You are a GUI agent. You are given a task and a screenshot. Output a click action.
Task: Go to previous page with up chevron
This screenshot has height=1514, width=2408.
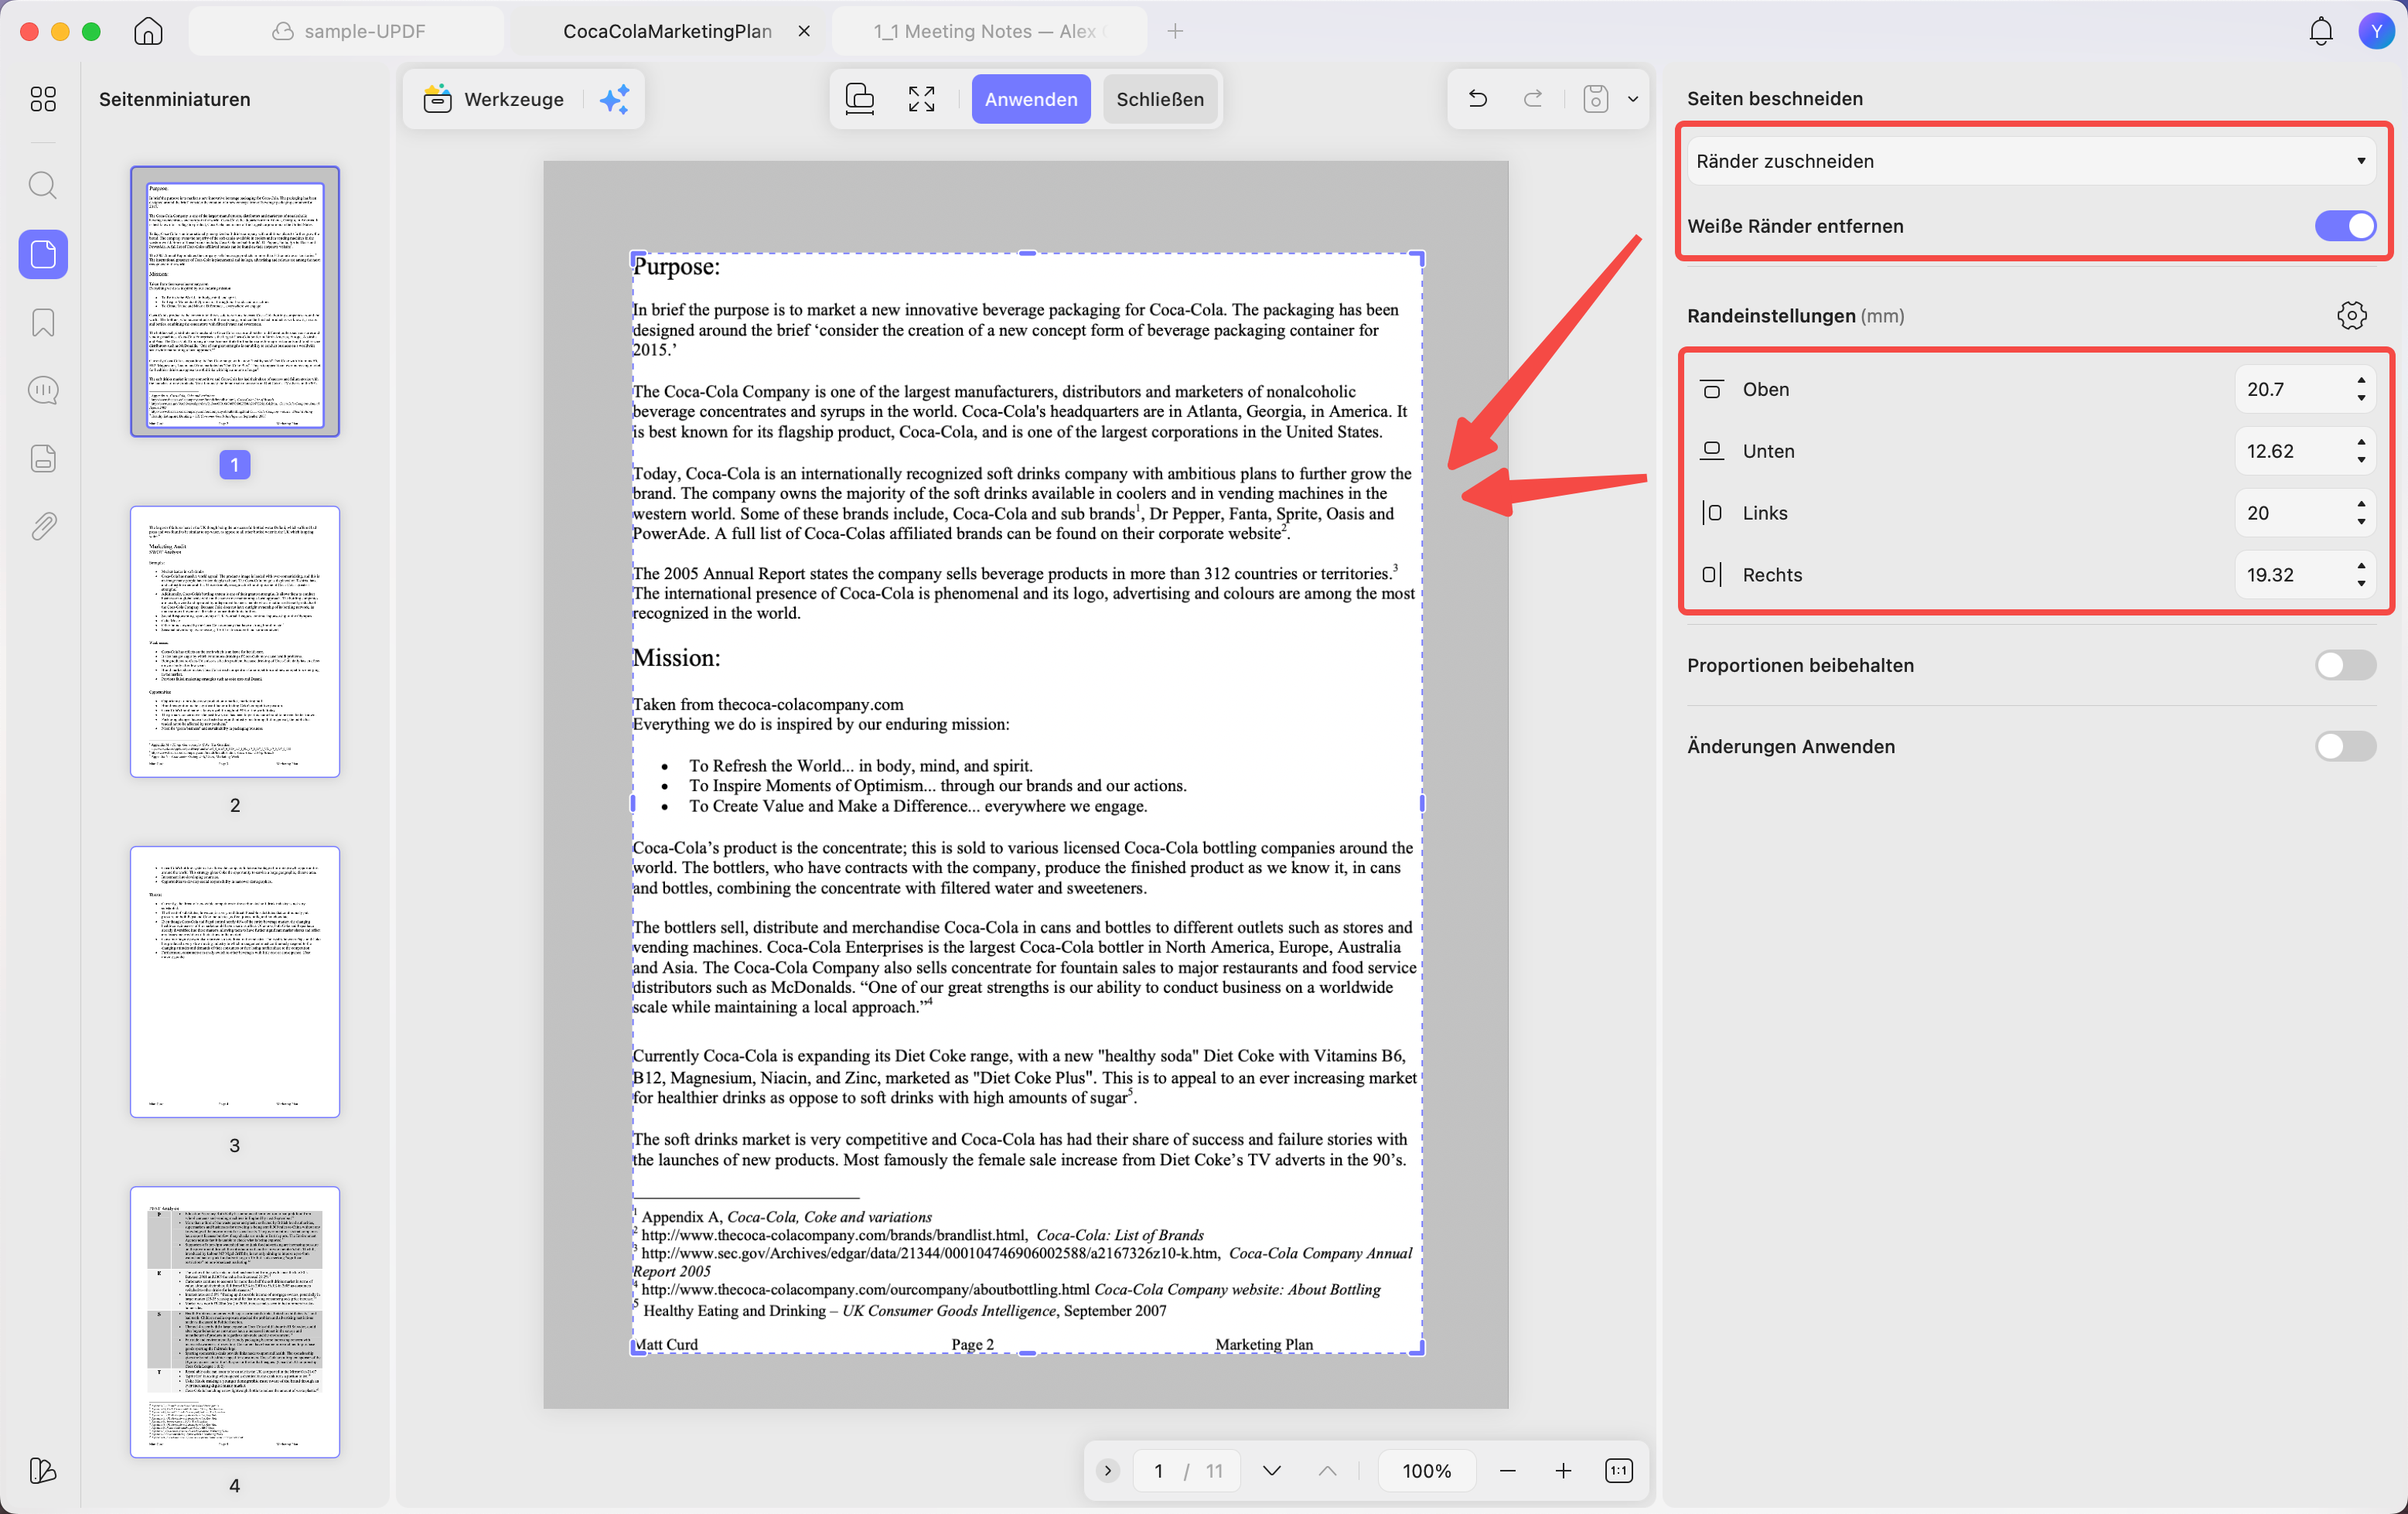[1327, 1471]
